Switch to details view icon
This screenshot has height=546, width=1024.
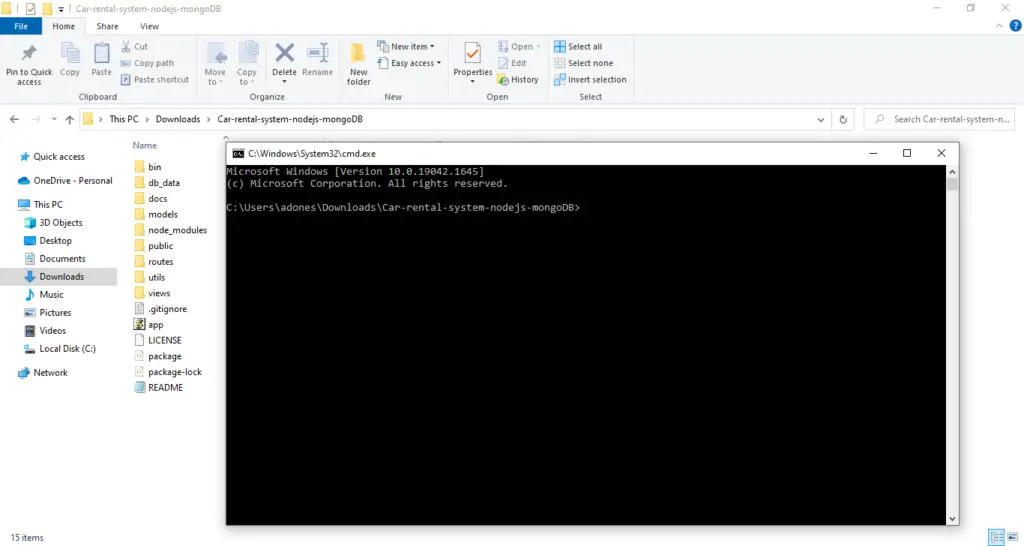coord(997,537)
